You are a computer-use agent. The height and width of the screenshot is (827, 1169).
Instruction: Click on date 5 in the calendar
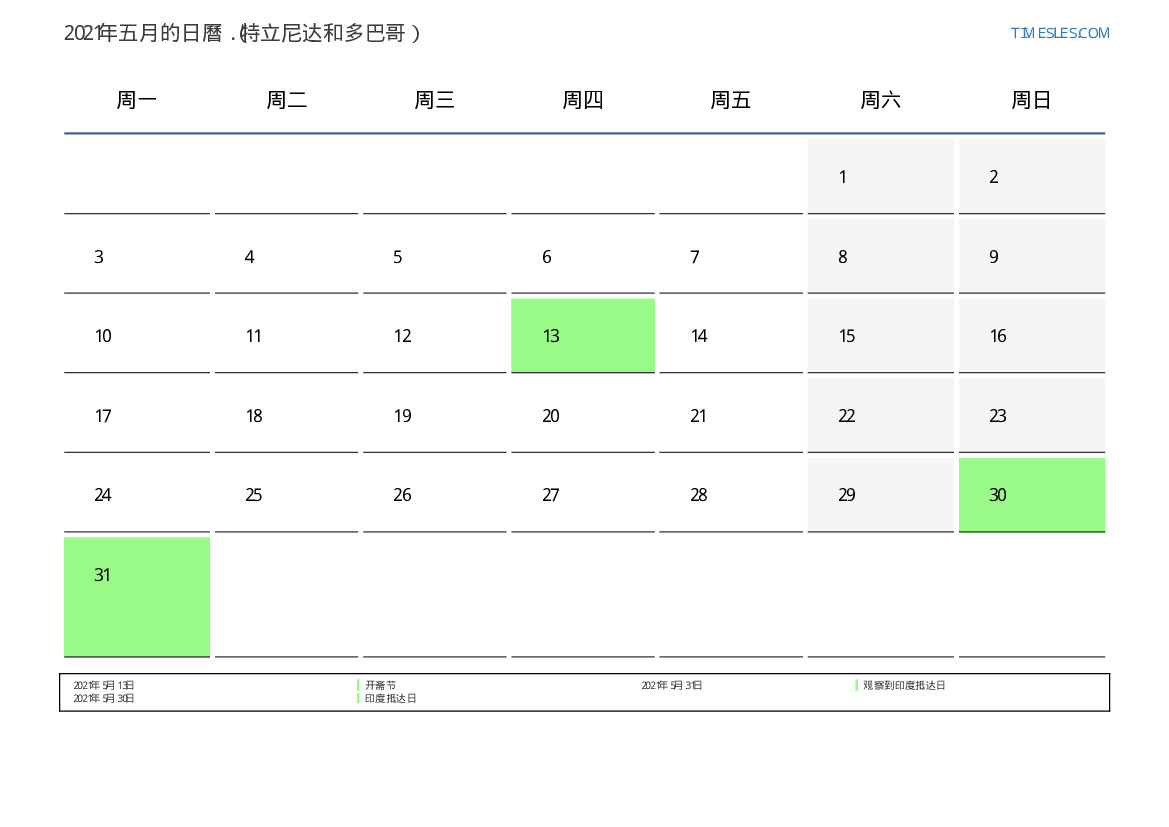pyautogui.click(x=435, y=257)
